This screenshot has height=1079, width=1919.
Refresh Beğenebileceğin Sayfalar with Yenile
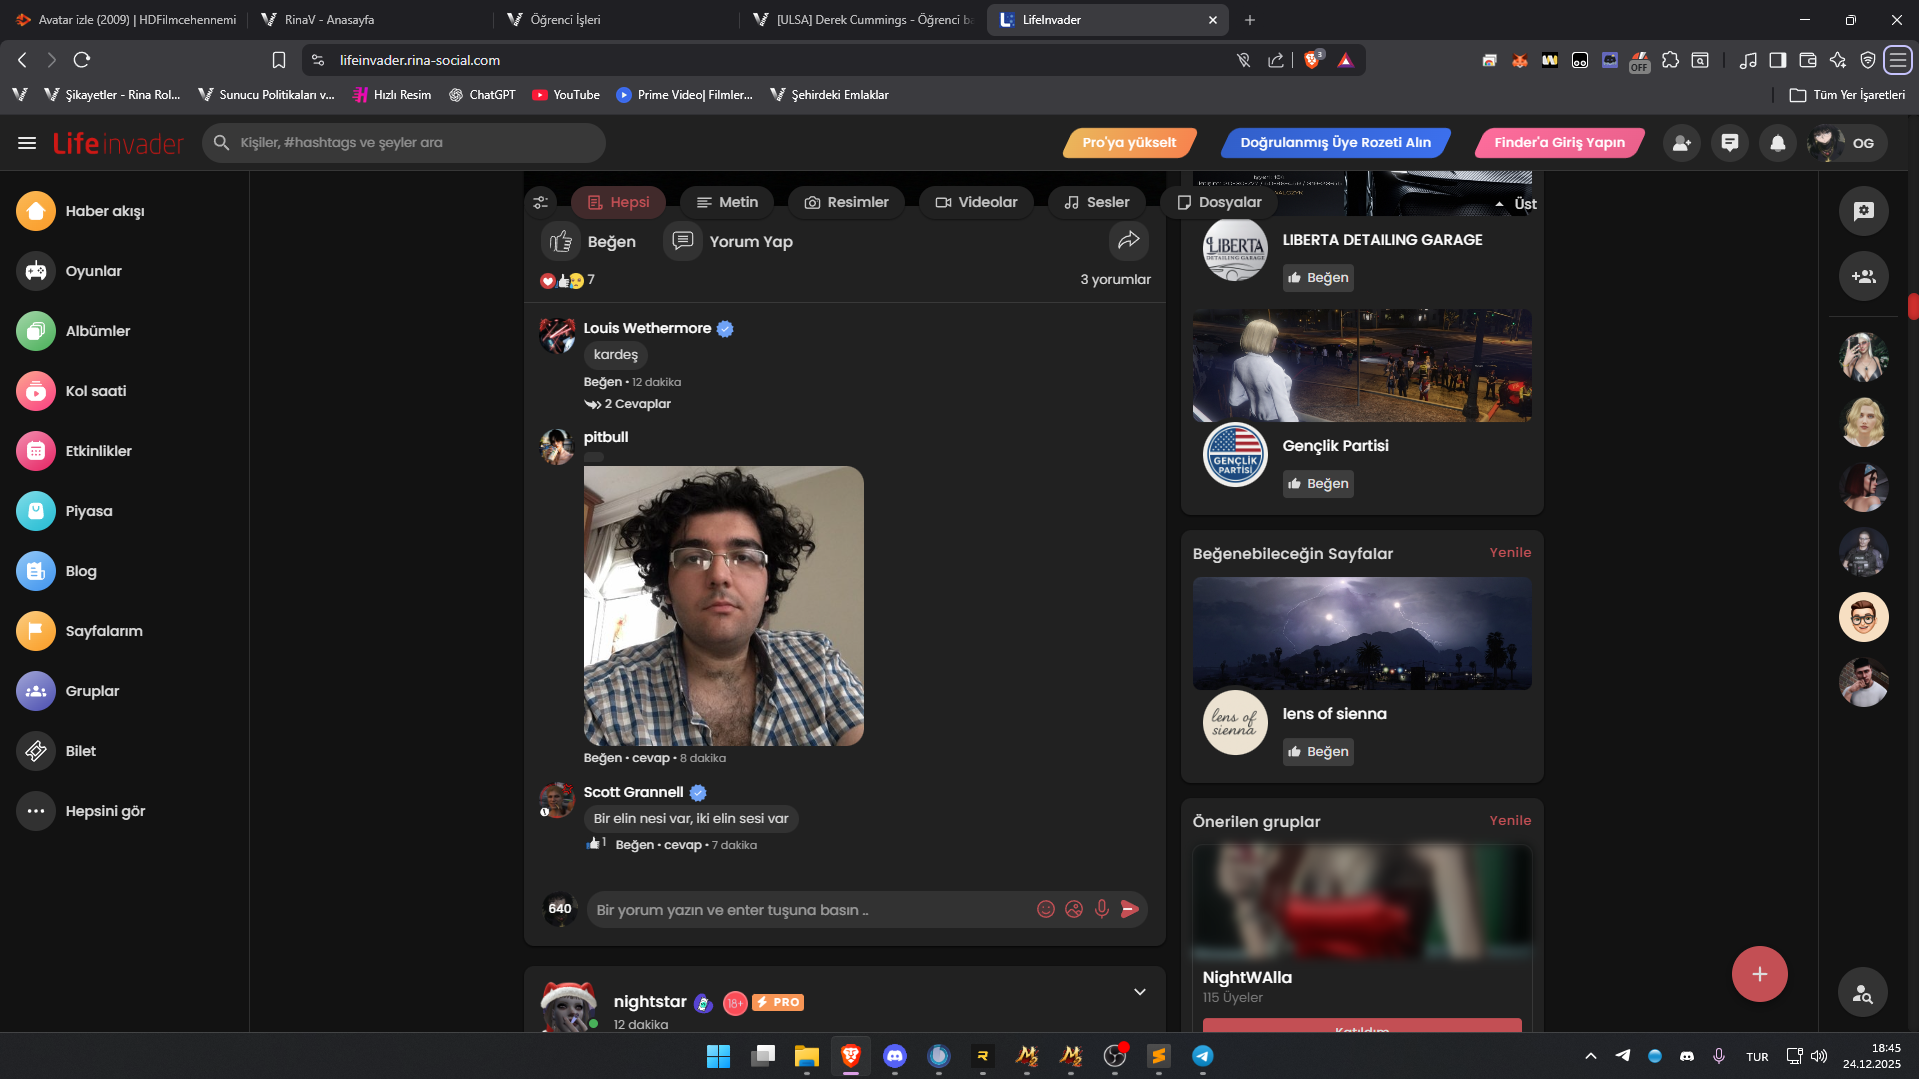pos(1510,552)
